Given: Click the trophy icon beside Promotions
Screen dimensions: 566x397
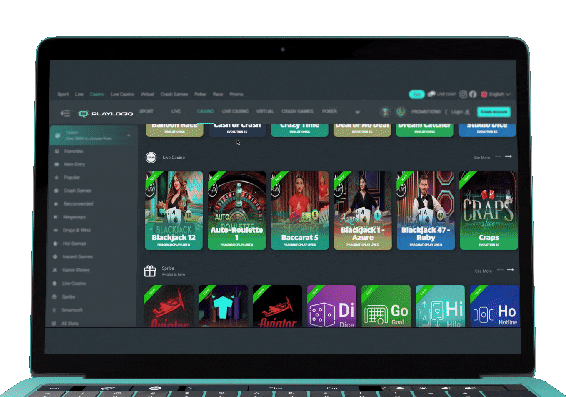Looking at the screenshot, I should pyautogui.click(x=385, y=112).
